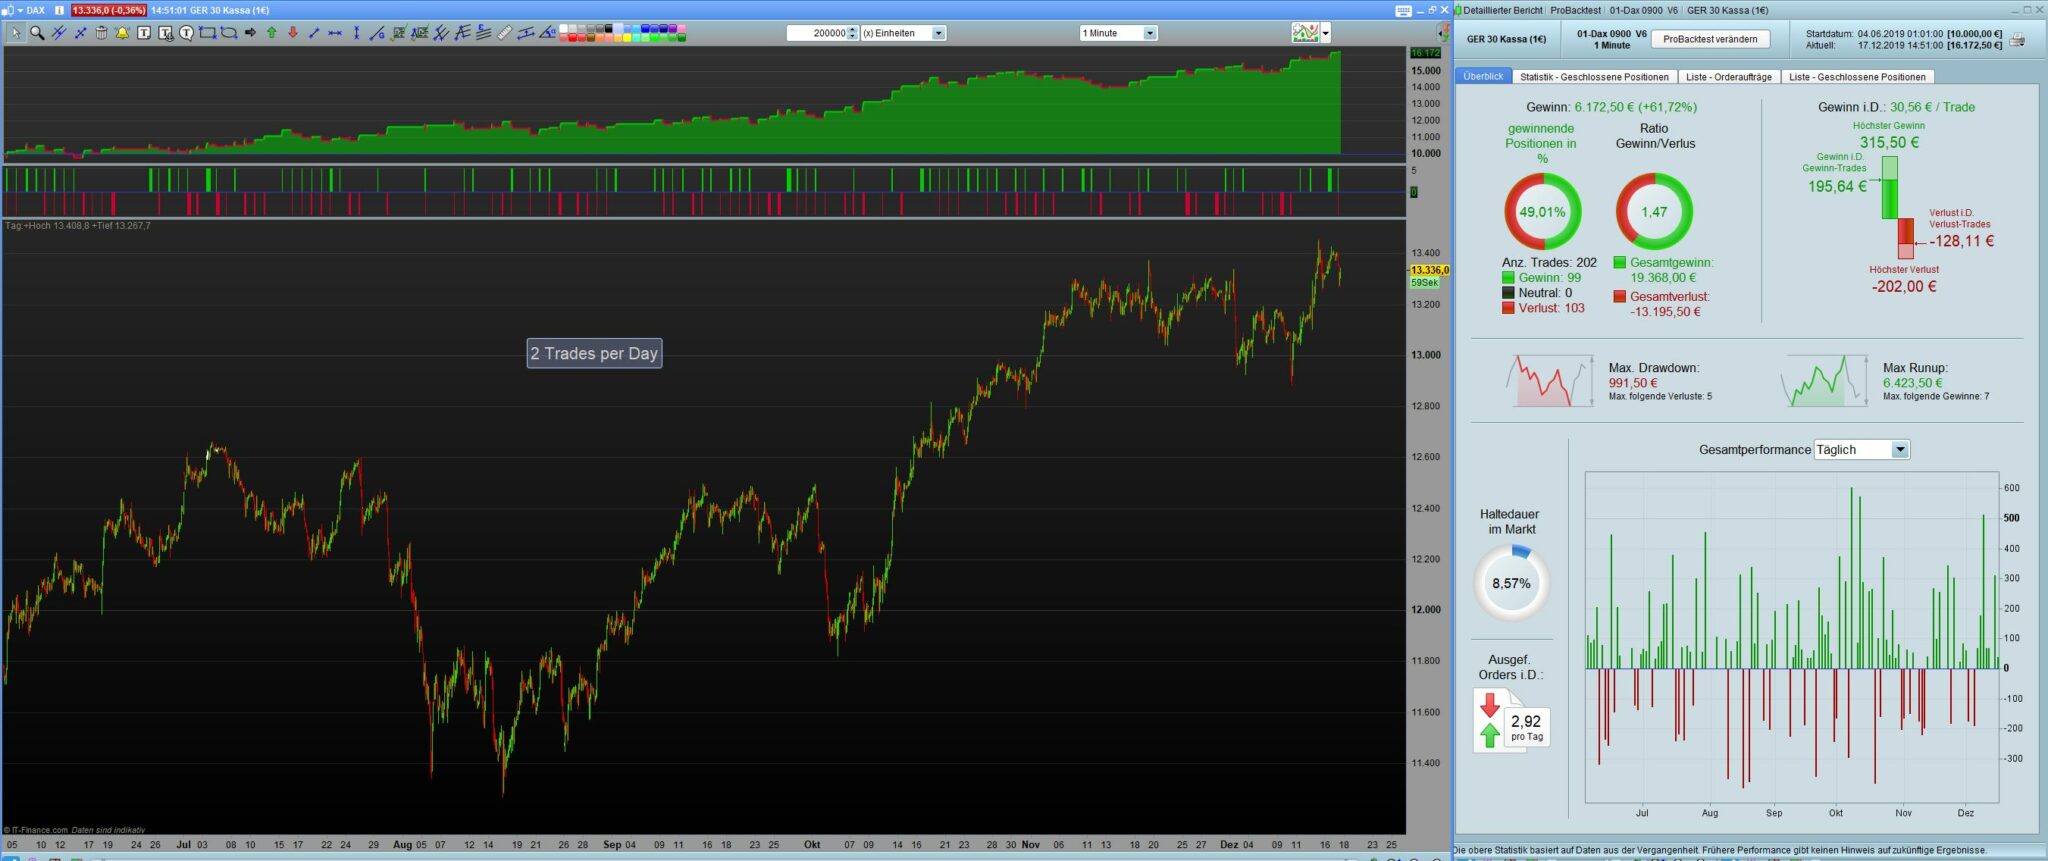Click the Gesamtgewinn 19.368,00 € value

pos(1663,278)
